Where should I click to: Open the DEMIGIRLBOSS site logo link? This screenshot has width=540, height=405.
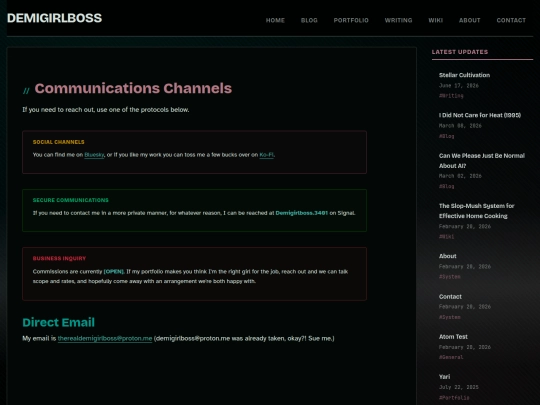[54, 18]
